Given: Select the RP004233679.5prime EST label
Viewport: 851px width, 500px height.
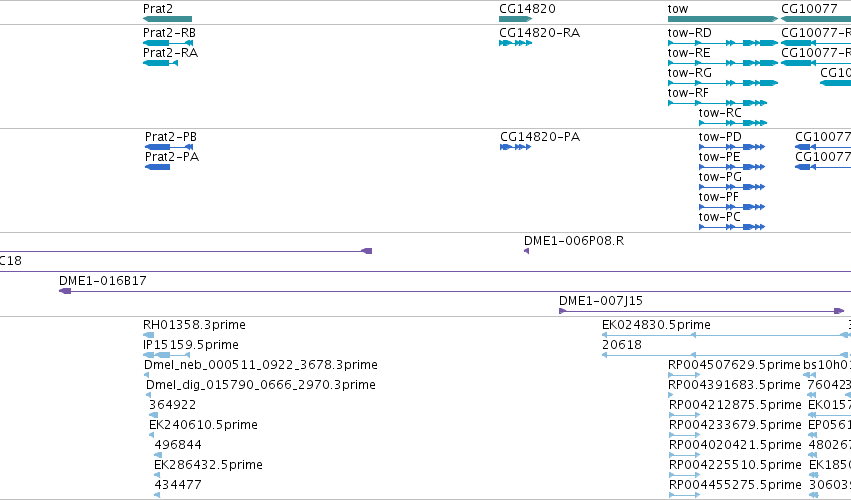Looking at the screenshot, I should (x=735, y=425).
